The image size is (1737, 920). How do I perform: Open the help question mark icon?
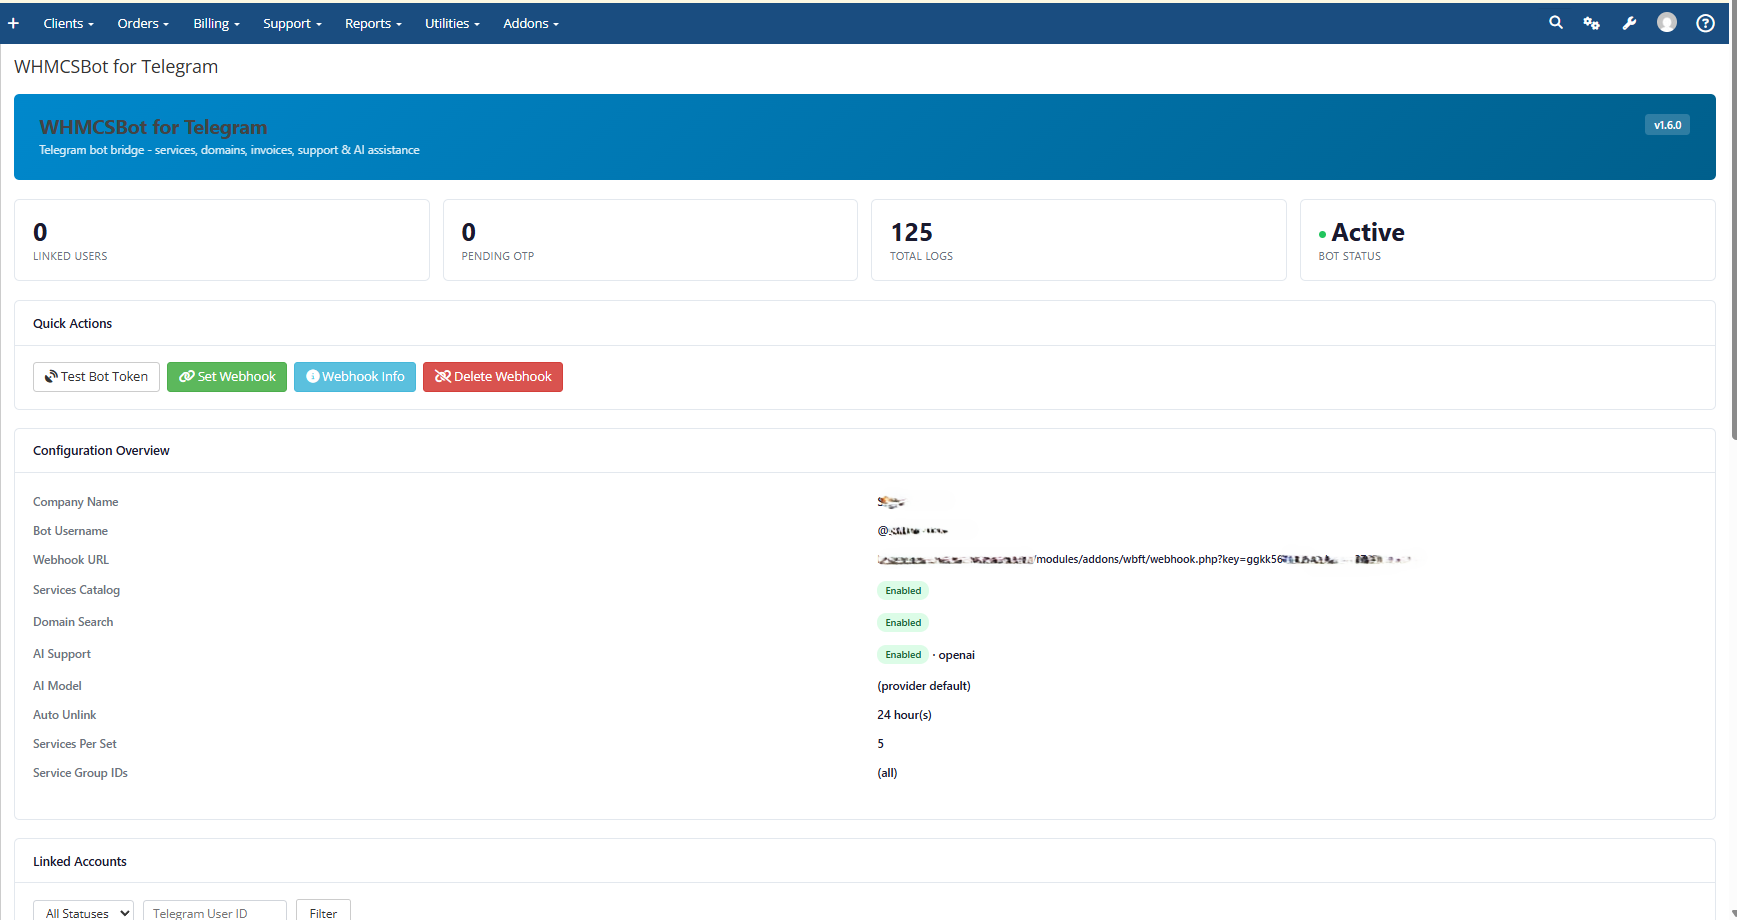pyautogui.click(x=1705, y=23)
